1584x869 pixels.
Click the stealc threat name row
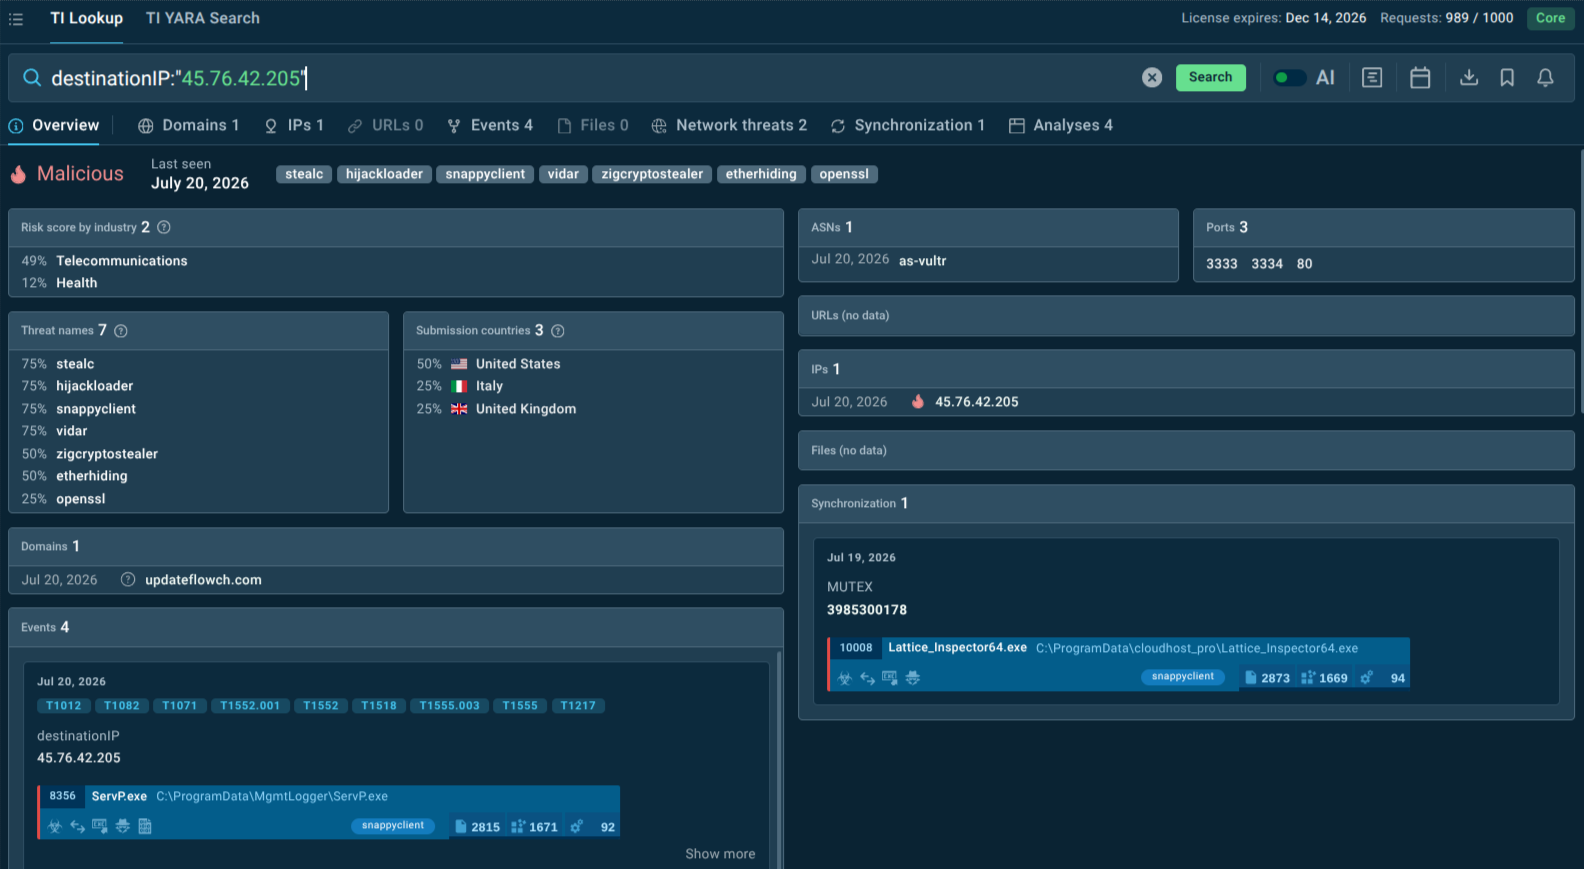[198, 364]
